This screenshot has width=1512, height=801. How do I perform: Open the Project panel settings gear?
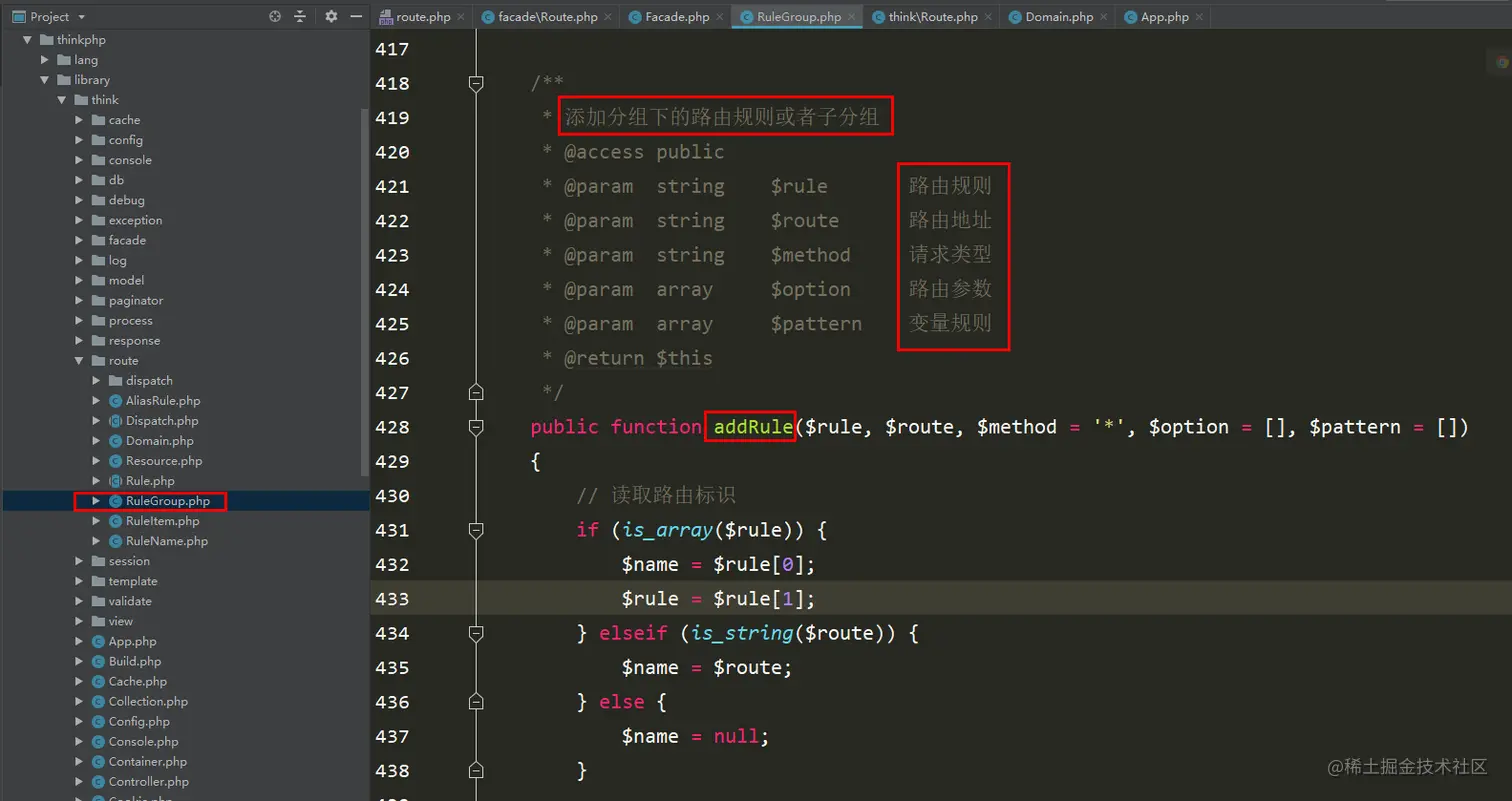click(x=332, y=16)
